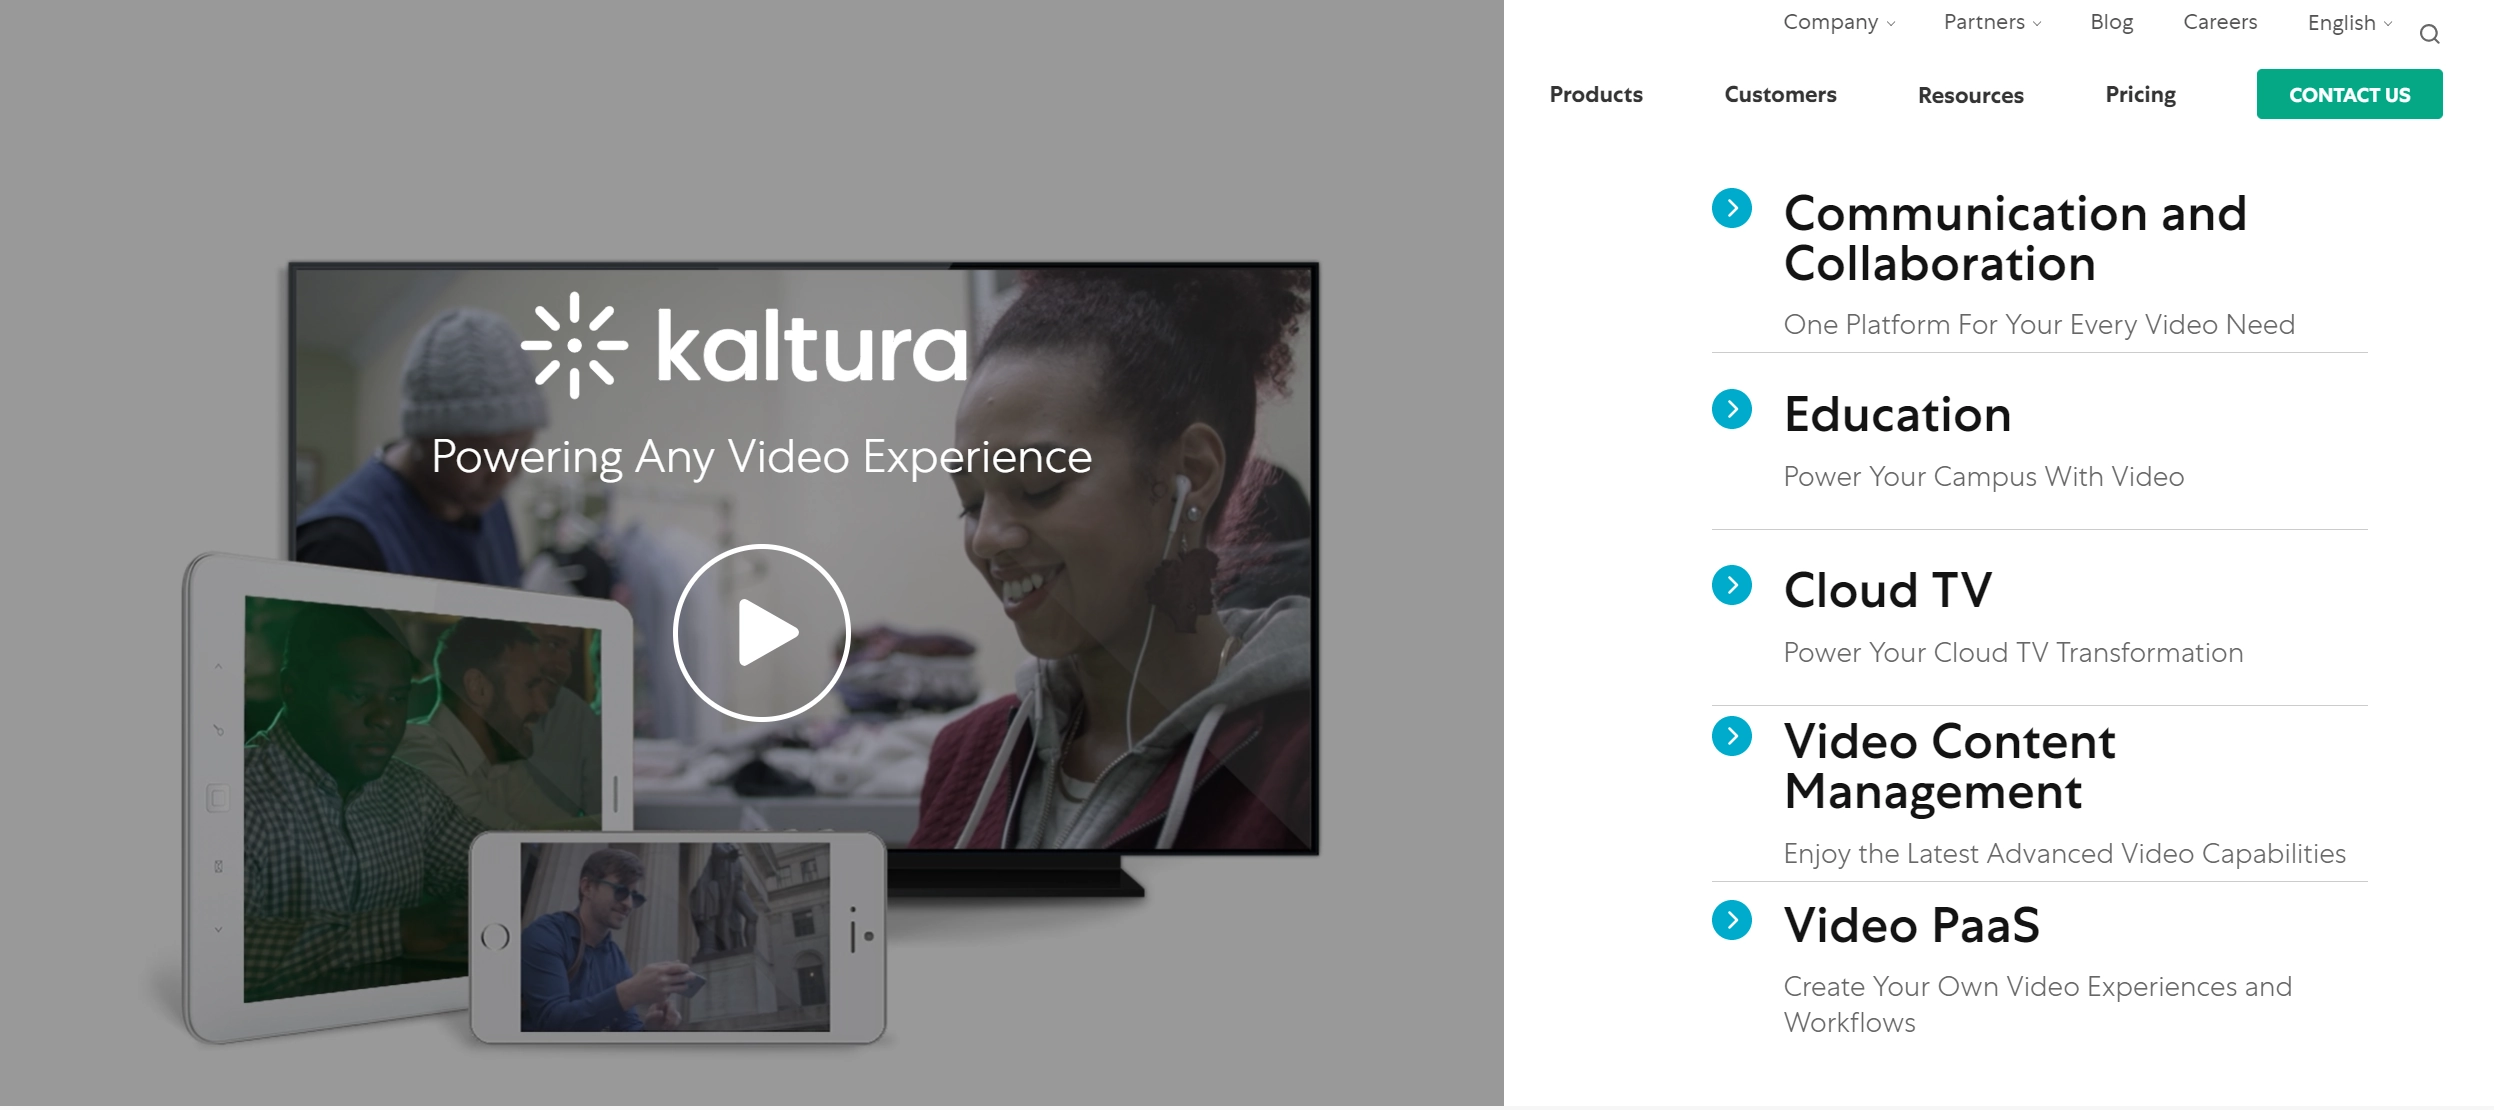Screen dimensions: 2494x1110
Task: Open the English language selector
Action: point(2347,21)
